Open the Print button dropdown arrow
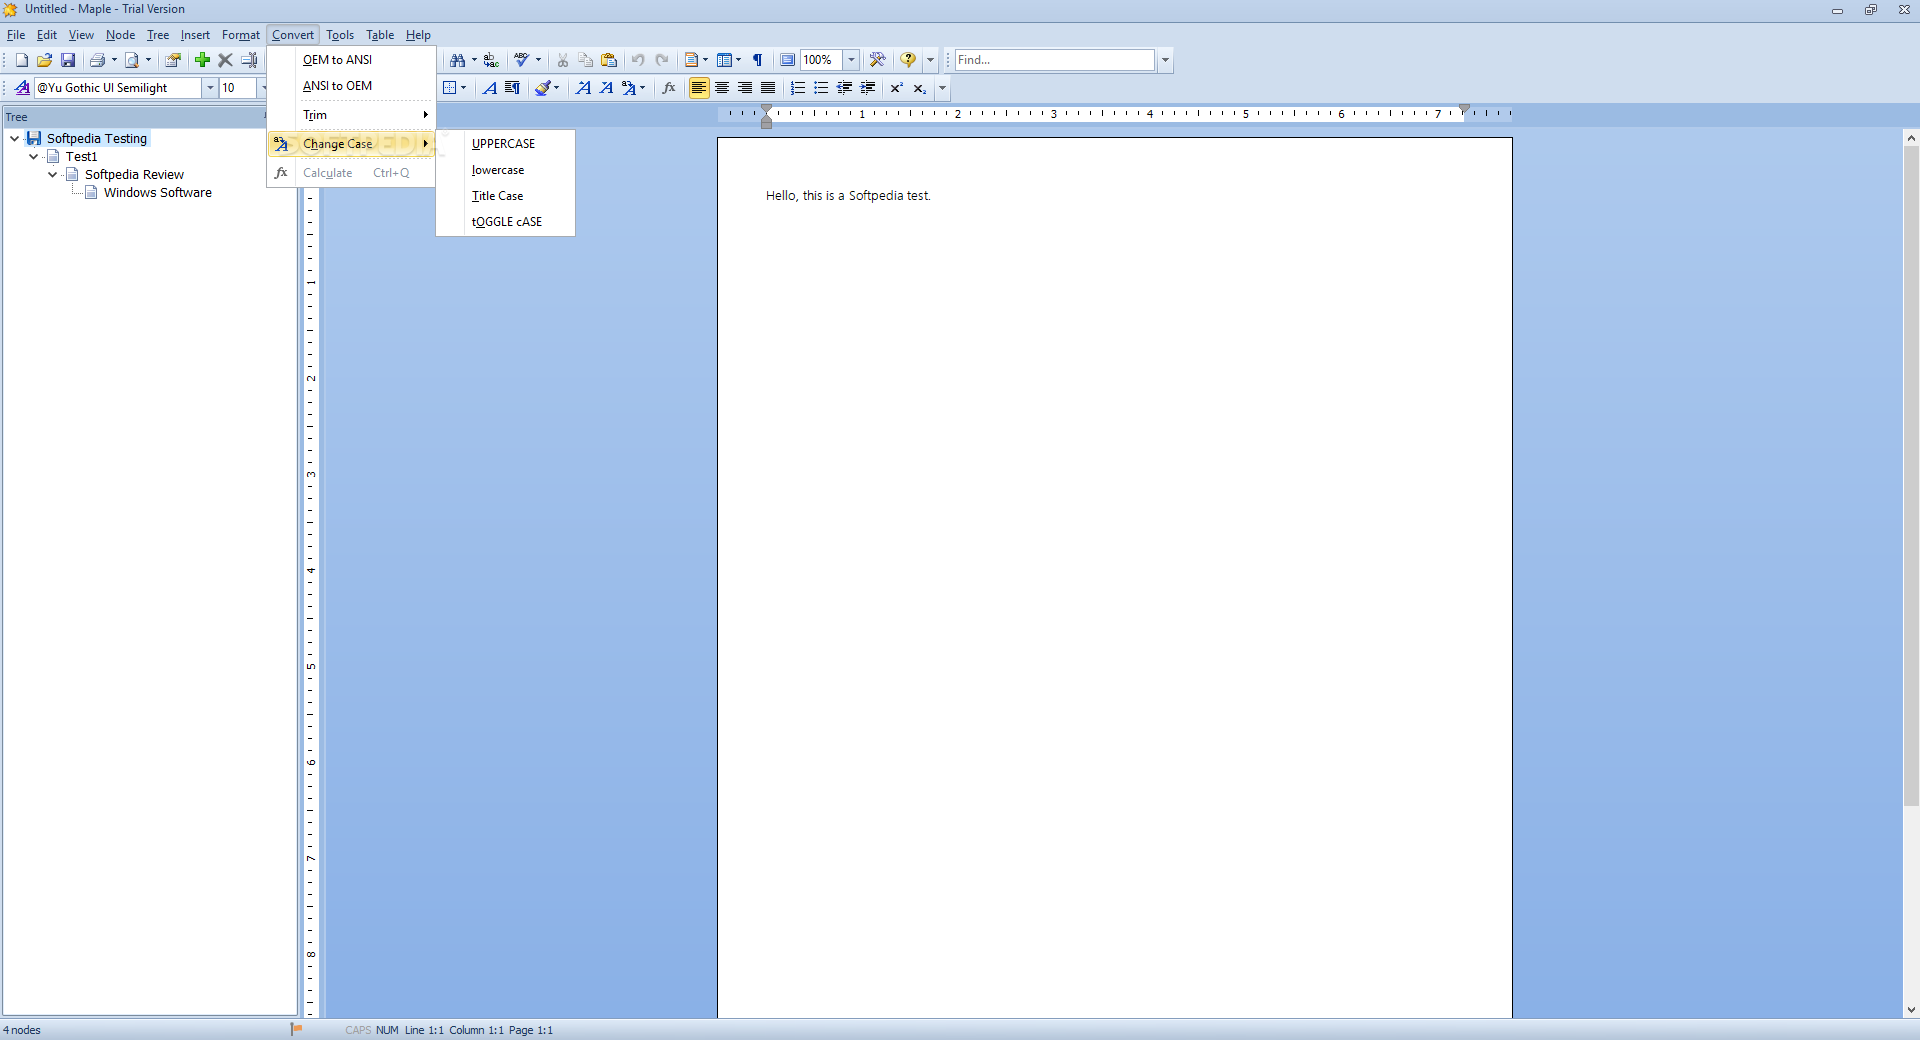 tap(114, 60)
